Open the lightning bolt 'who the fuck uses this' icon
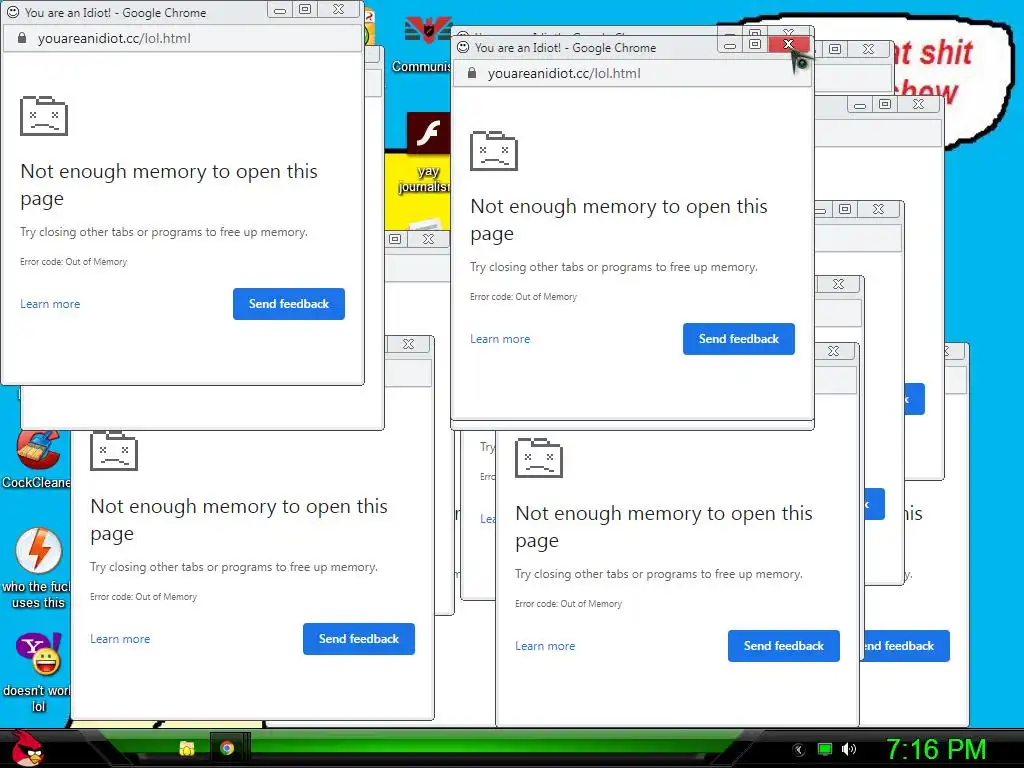 point(38,568)
